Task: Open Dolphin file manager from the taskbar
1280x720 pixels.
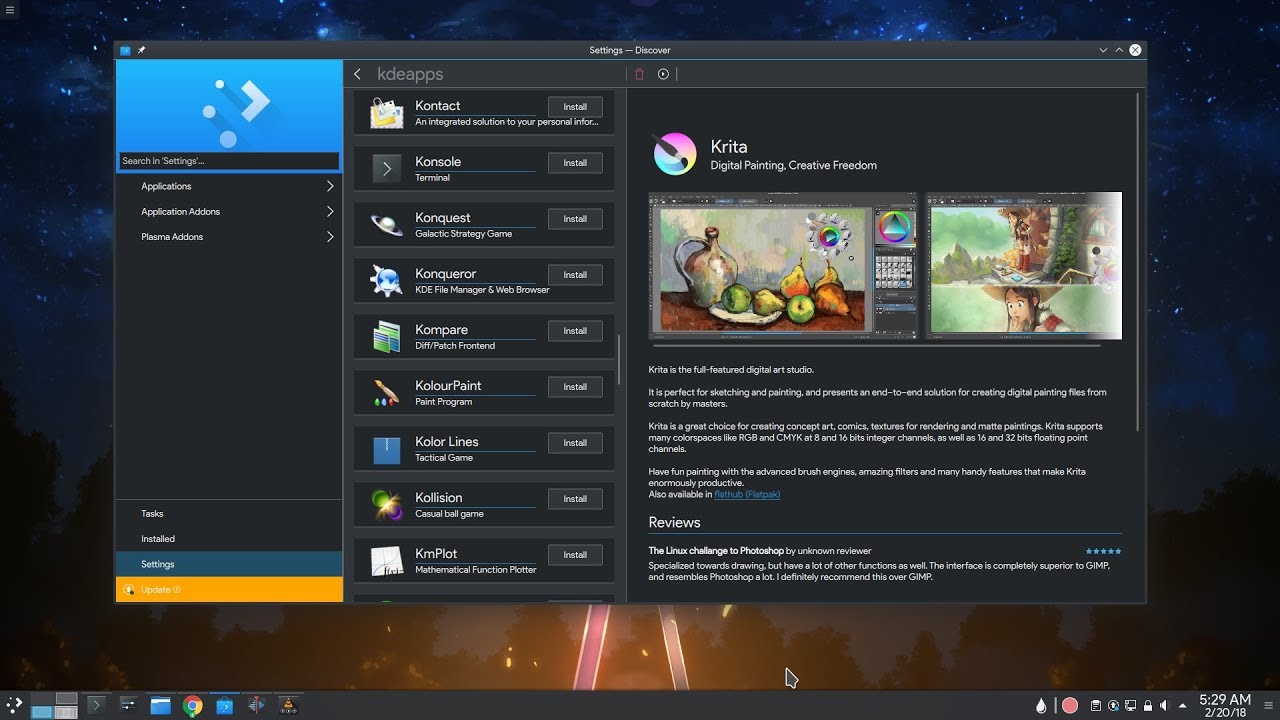Action: pyautogui.click(x=160, y=705)
